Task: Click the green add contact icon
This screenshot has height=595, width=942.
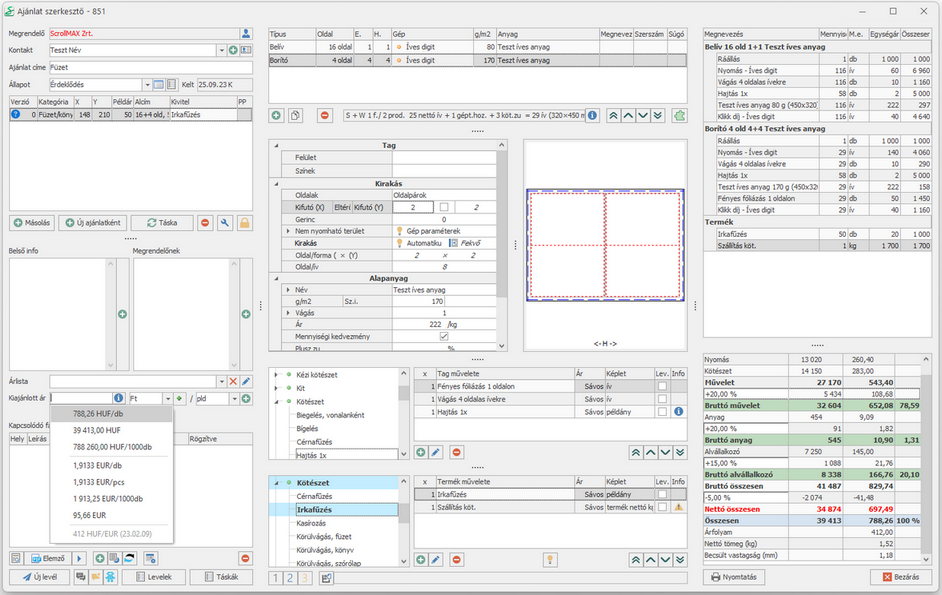Action: [x=233, y=50]
